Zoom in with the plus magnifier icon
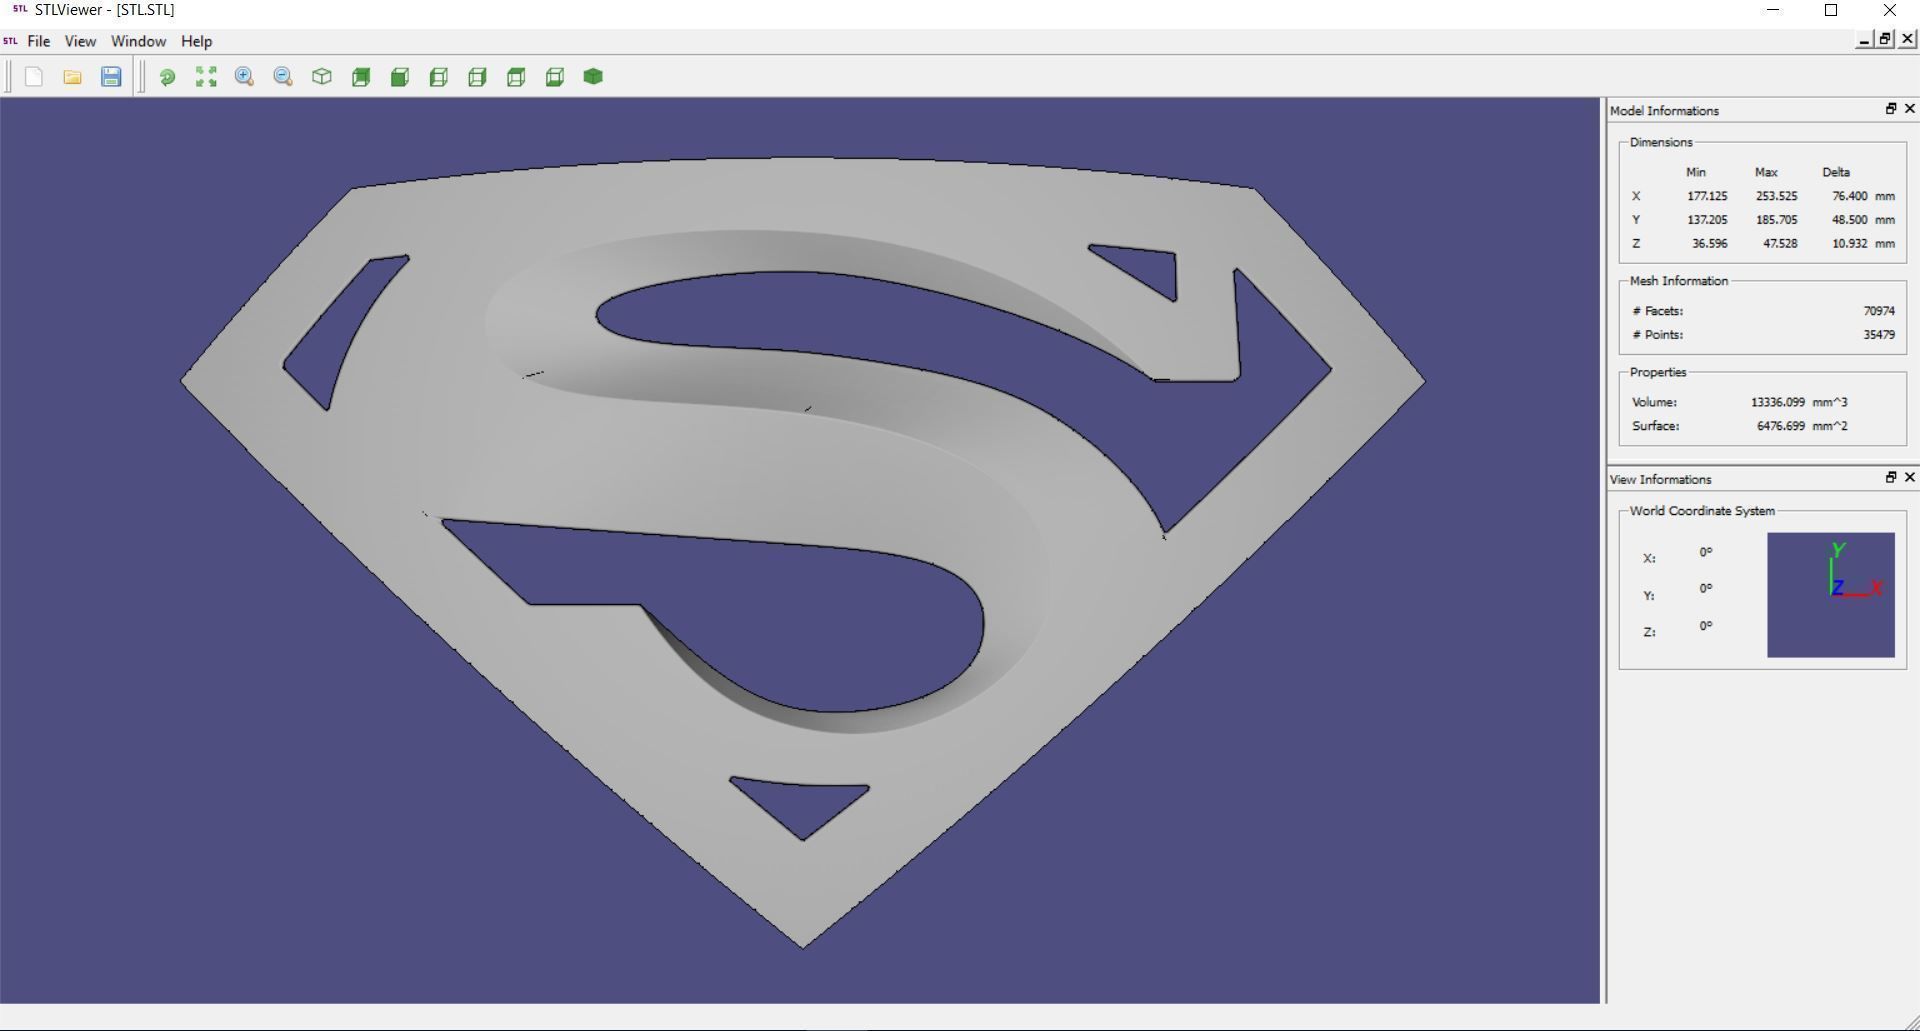This screenshot has height=1031, width=1920. click(x=244, y=77)
